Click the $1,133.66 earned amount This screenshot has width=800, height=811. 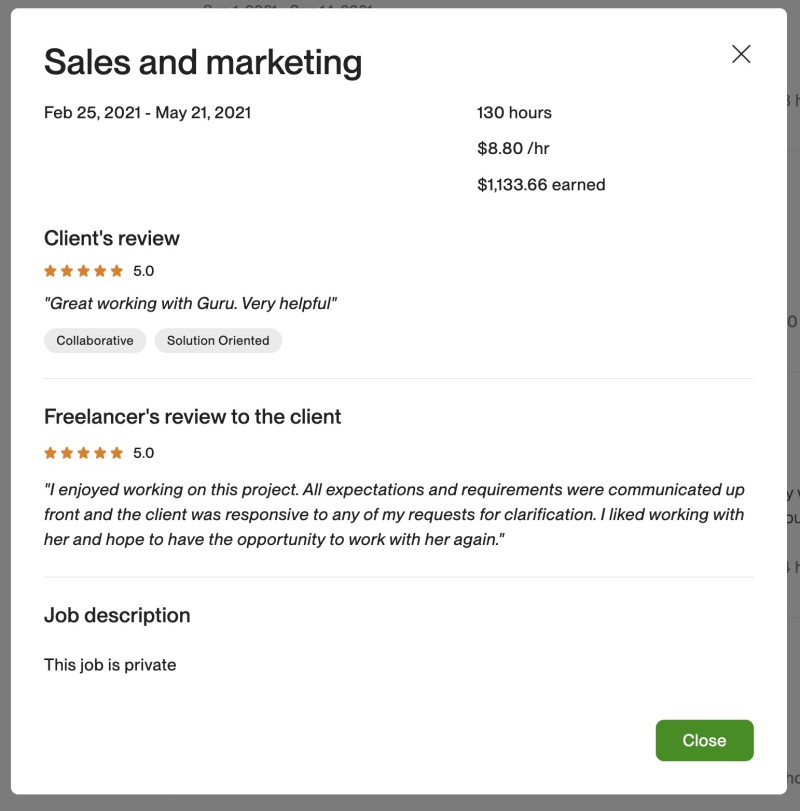541,185
